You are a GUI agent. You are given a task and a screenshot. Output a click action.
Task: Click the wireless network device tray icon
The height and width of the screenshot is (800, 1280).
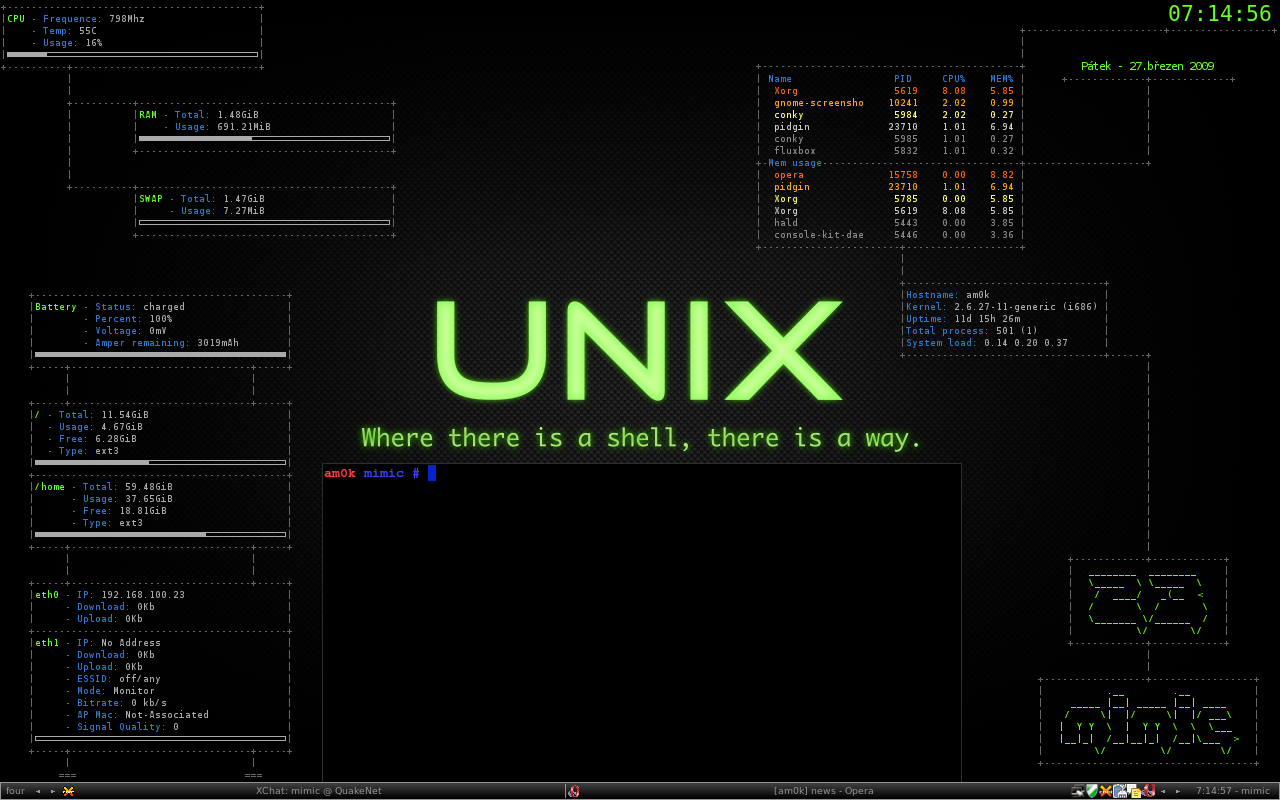click(x=1121, y=791)
